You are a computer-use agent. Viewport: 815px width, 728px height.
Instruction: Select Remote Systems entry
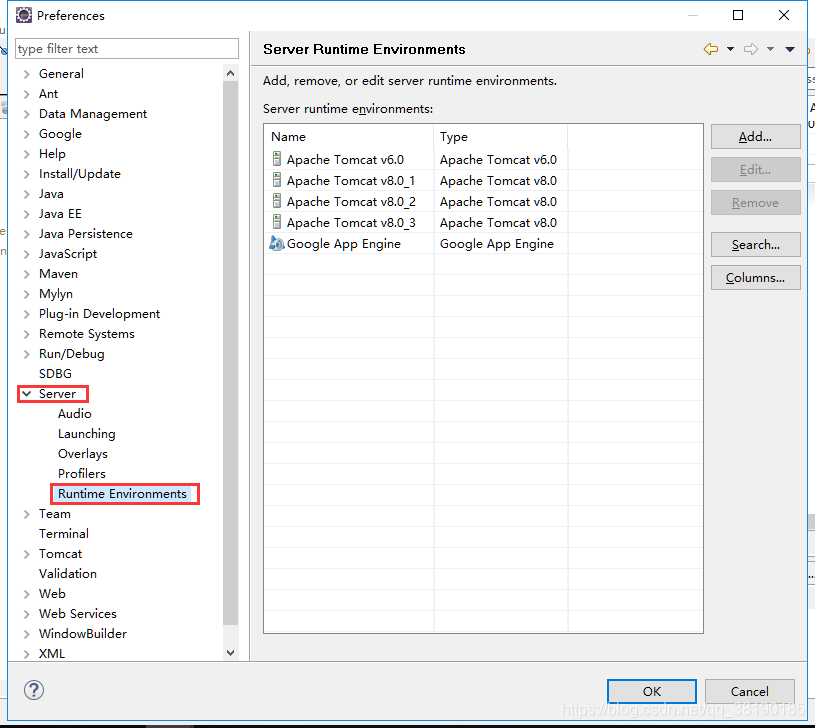87,334
